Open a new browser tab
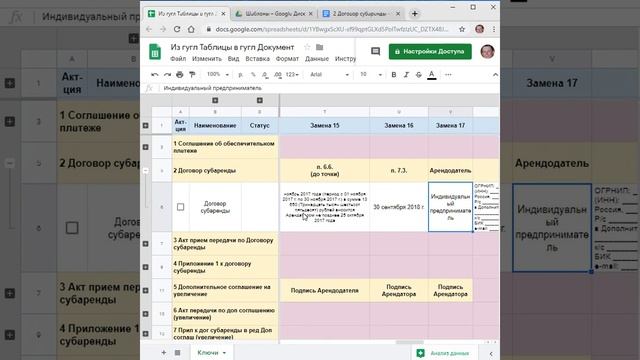Image resolution: width=640 pixels, height=360 pixels. tap(415, 13)
